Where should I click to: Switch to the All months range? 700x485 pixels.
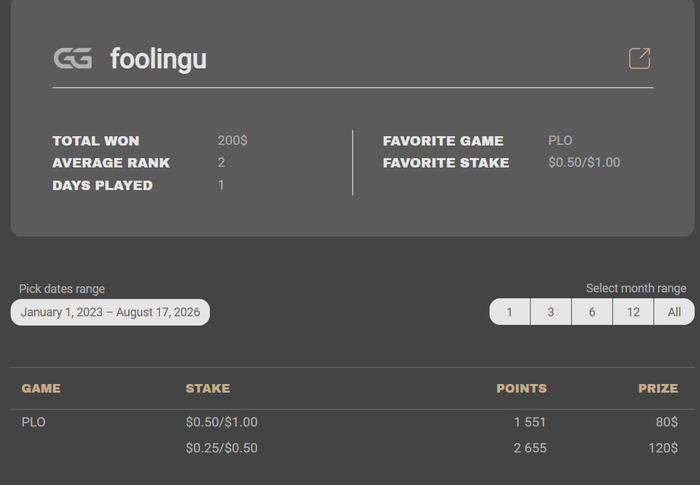674,312
